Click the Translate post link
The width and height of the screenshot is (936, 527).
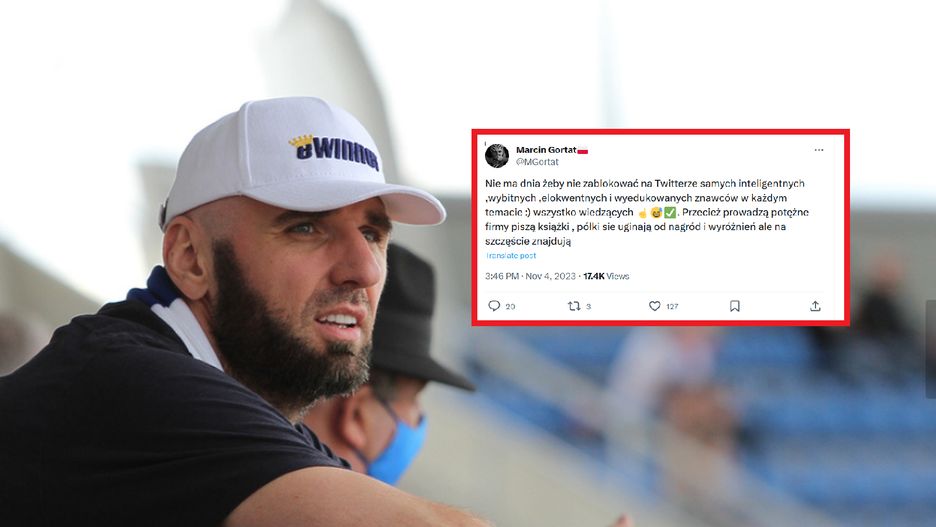[510, 255]
